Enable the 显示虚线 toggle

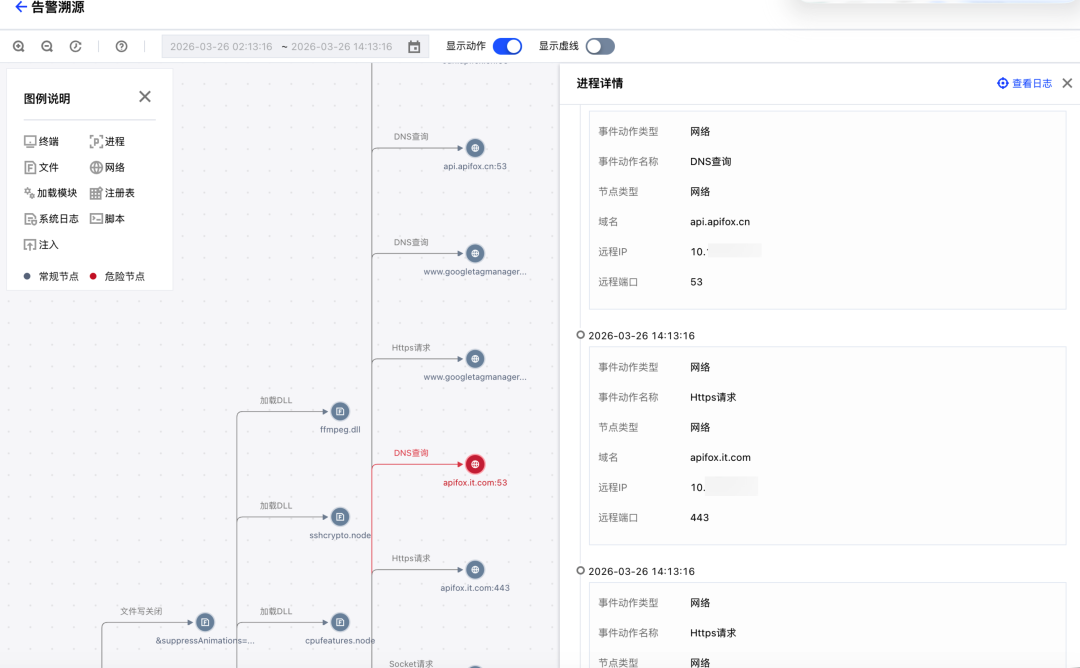[600, 46]
